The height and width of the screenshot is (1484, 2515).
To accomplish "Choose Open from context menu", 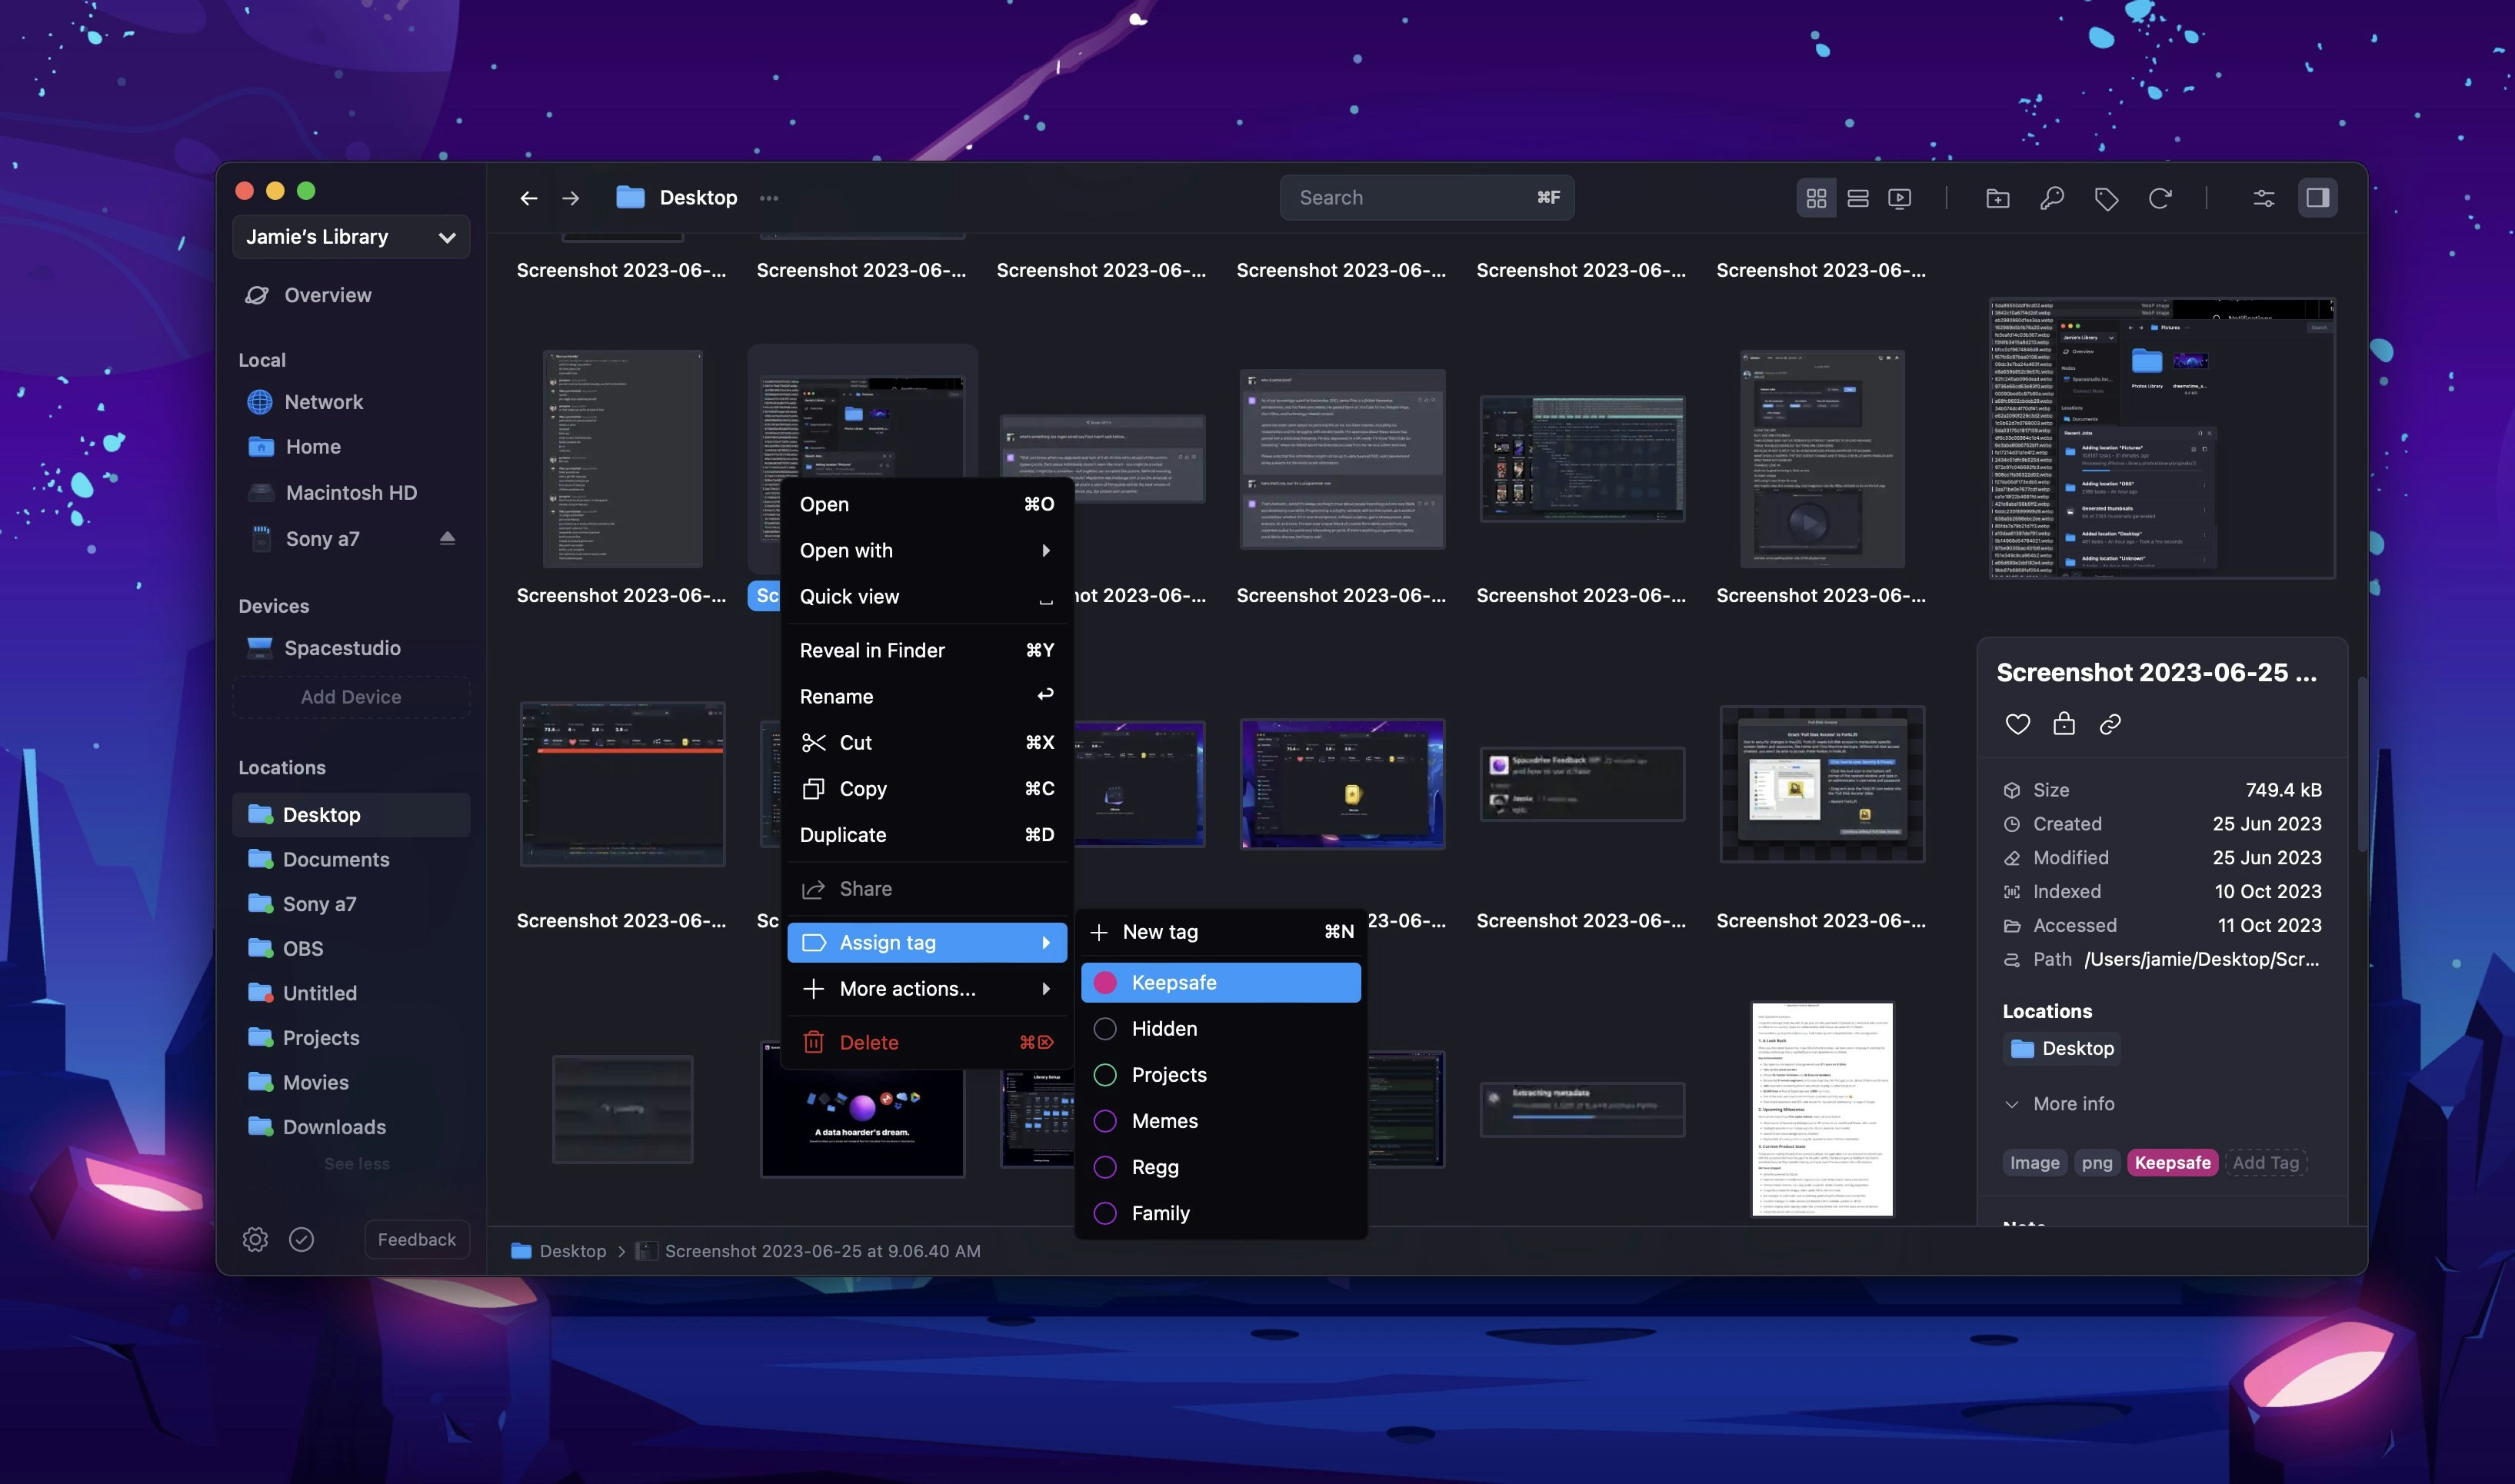I will 926,504.
